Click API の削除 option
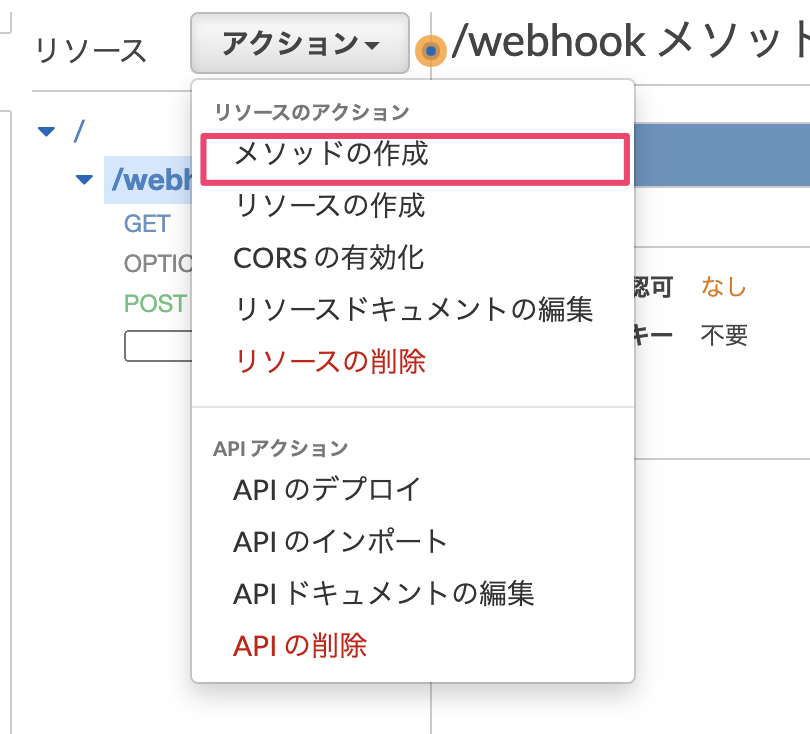The width and height of the screenshot is (810, 734). point(300,645)
